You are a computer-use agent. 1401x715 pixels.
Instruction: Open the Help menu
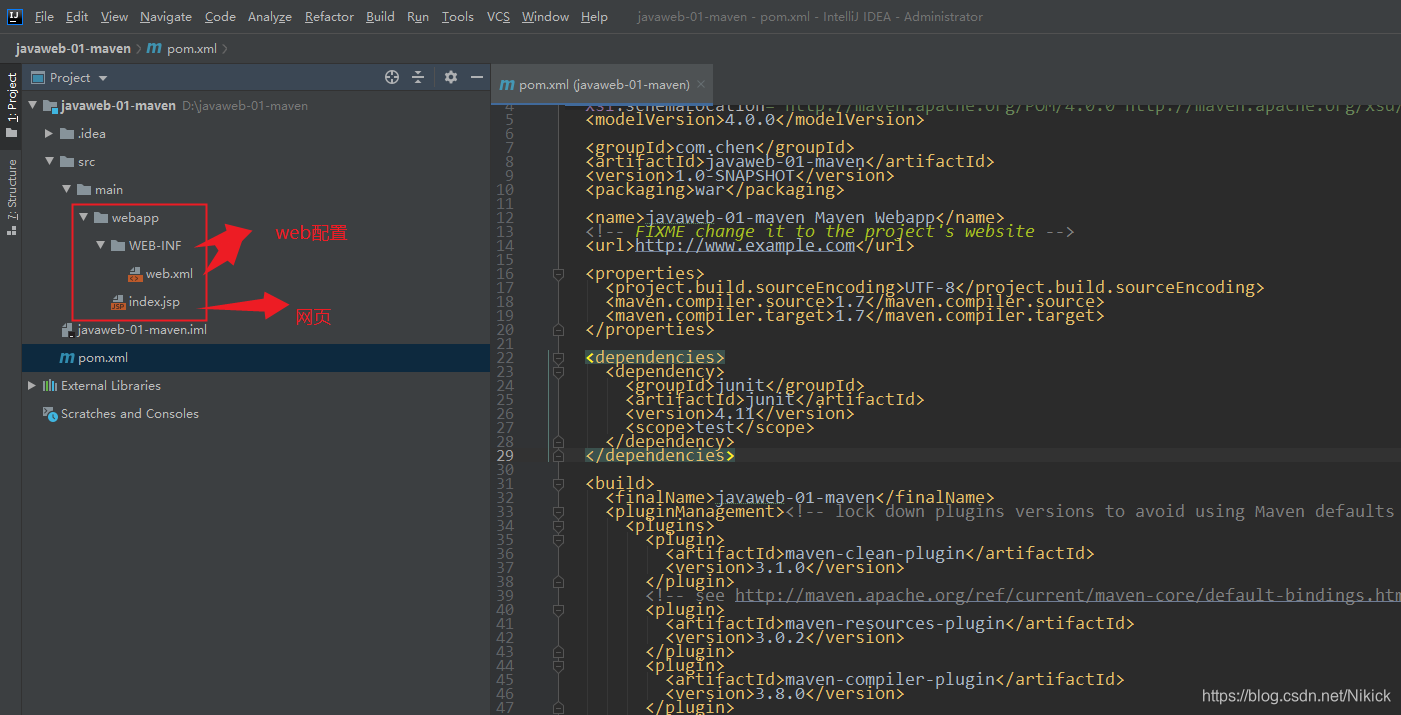pos(594,16)
